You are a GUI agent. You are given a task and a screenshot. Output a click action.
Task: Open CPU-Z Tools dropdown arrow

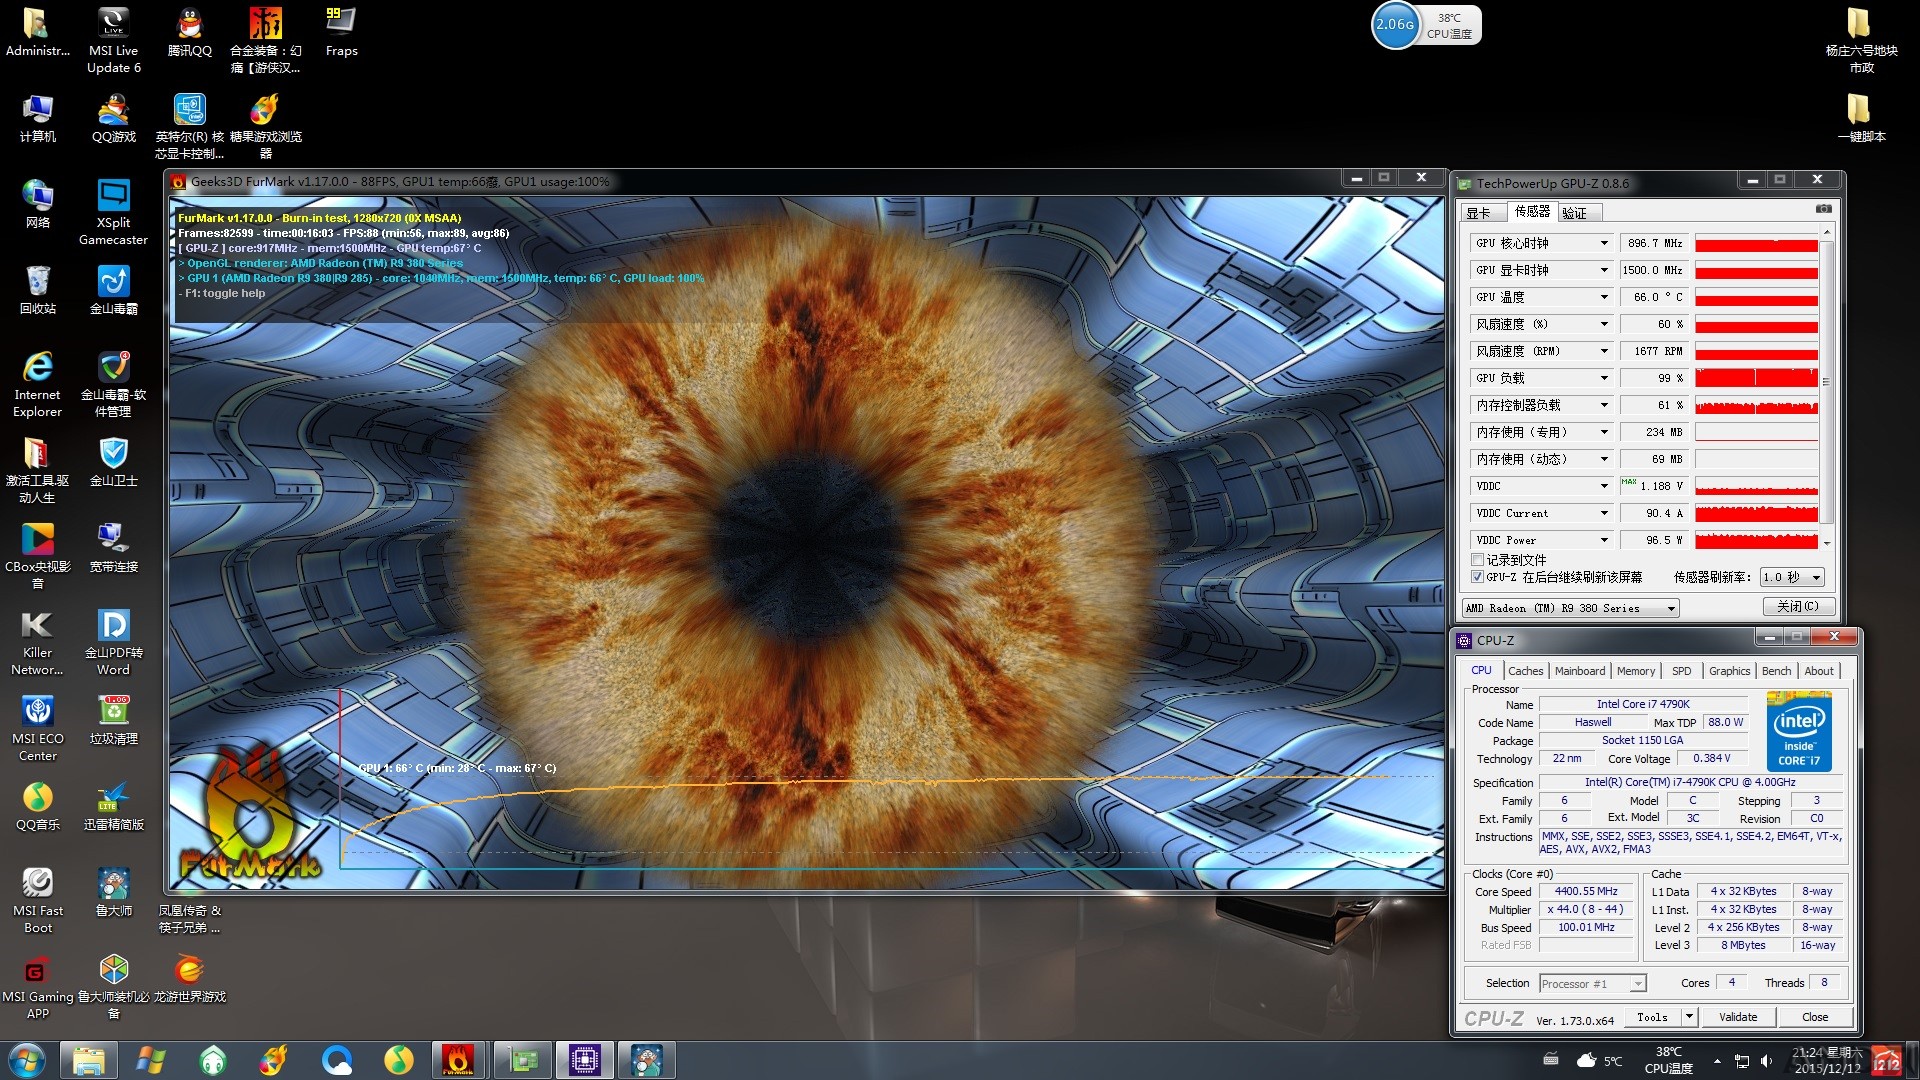pos(1689,1017)
